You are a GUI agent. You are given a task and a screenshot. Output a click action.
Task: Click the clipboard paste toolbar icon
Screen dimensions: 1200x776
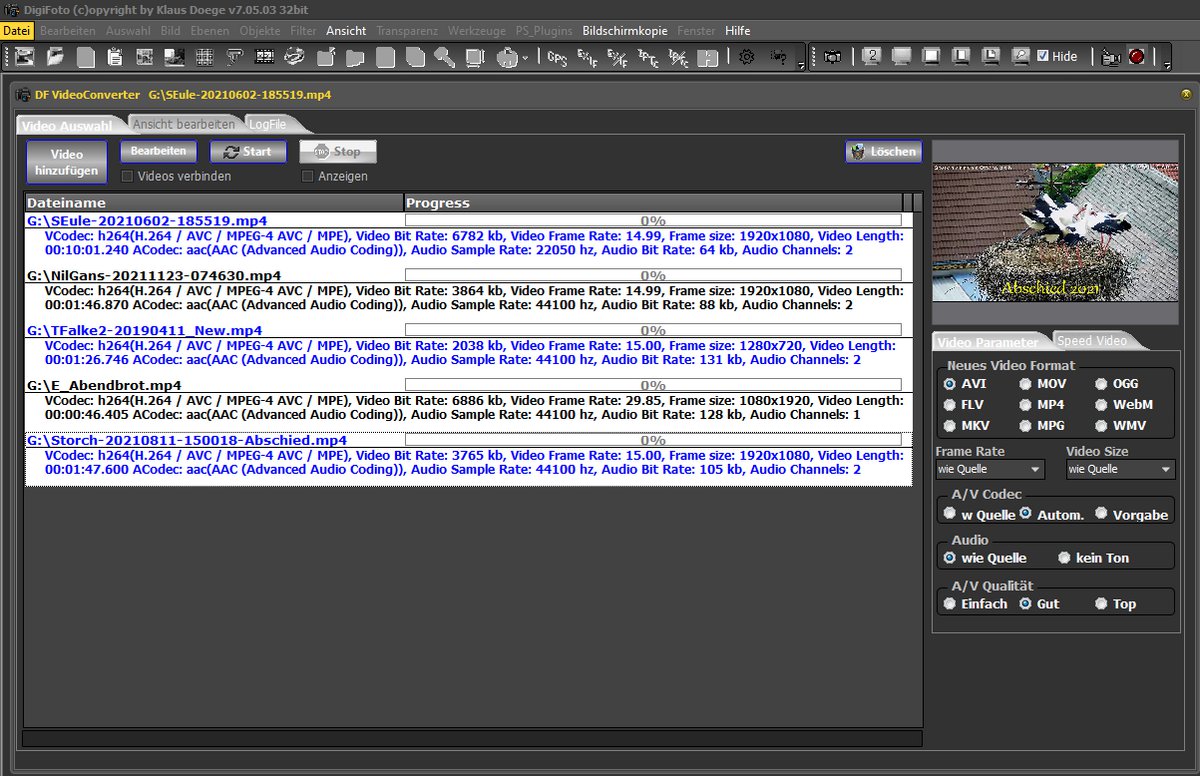pos(116,57)
